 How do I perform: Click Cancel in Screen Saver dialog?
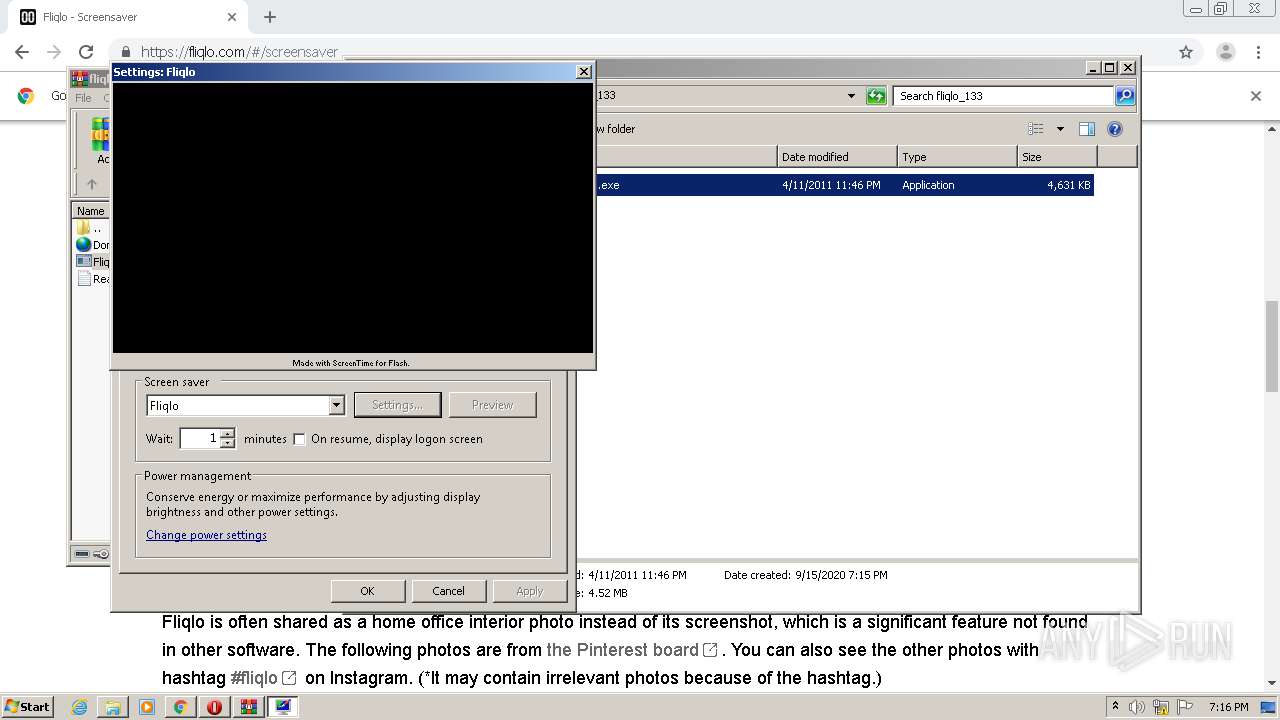click(448, 591)
